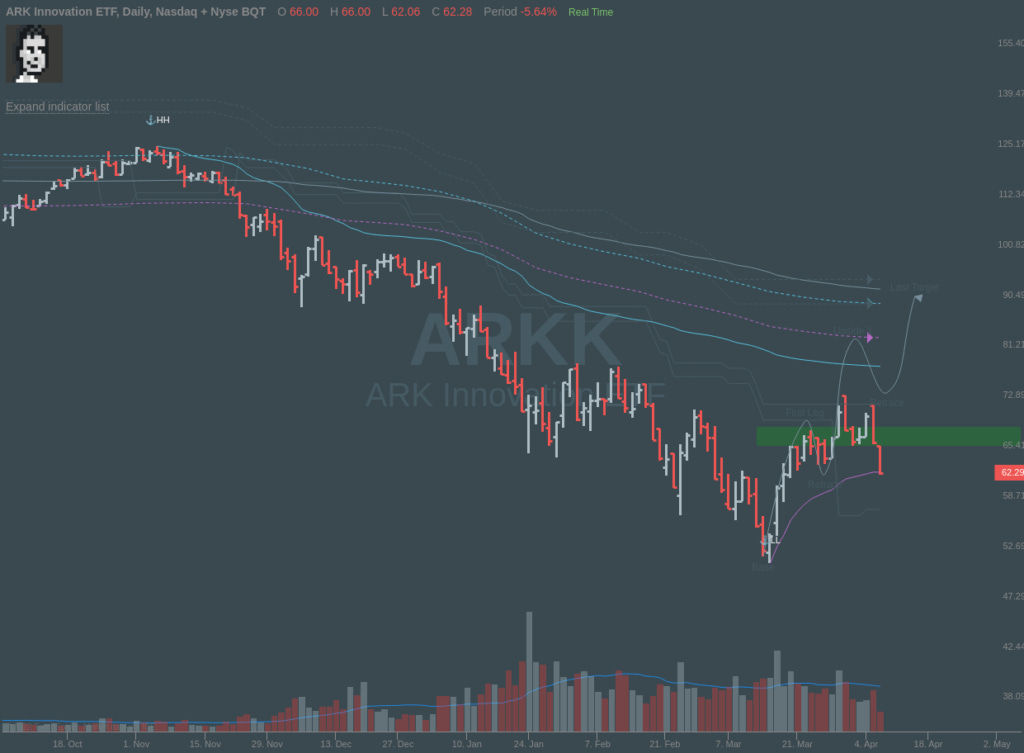The image size is (1024, 753).
Task: Click the 13. Dec date axis label
Action: (x=336, y=744)
